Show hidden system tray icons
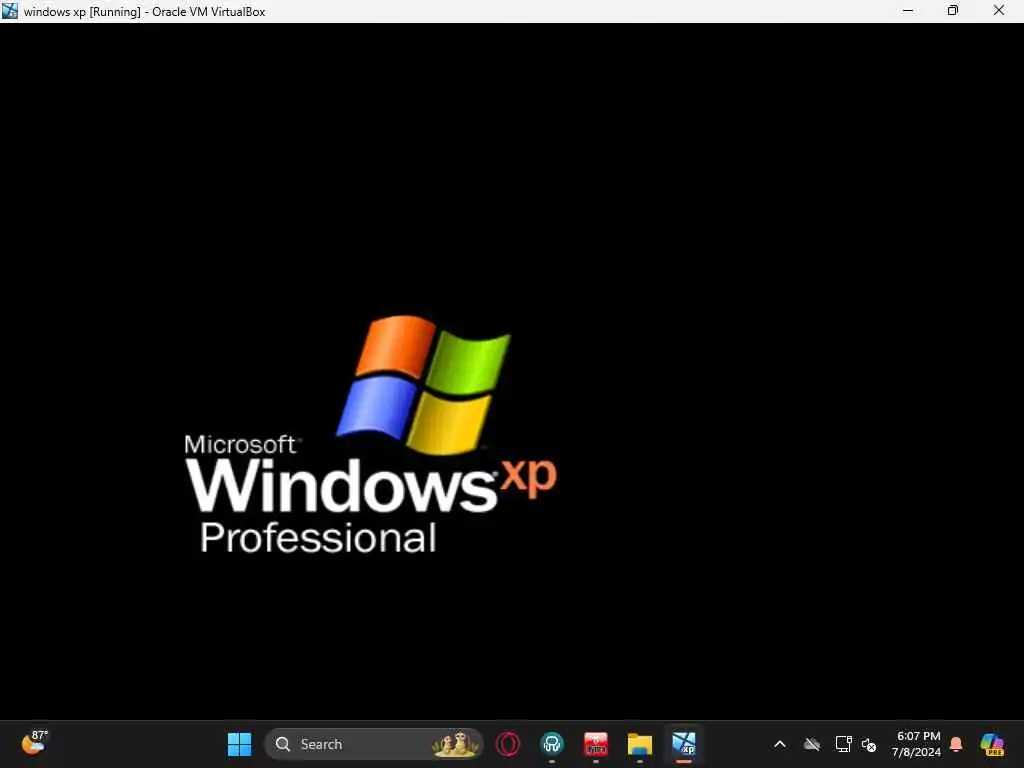Screen dimensions: 1024x768 [780, 744]
